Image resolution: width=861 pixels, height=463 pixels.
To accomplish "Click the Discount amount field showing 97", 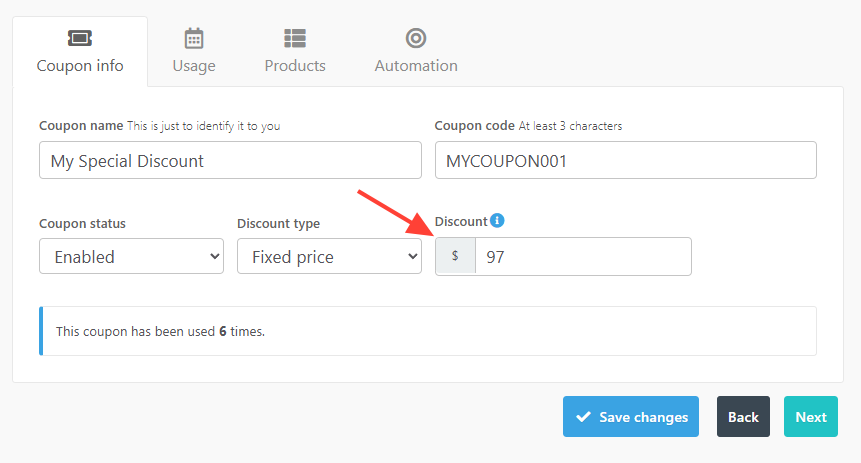I will click(583, 256).
